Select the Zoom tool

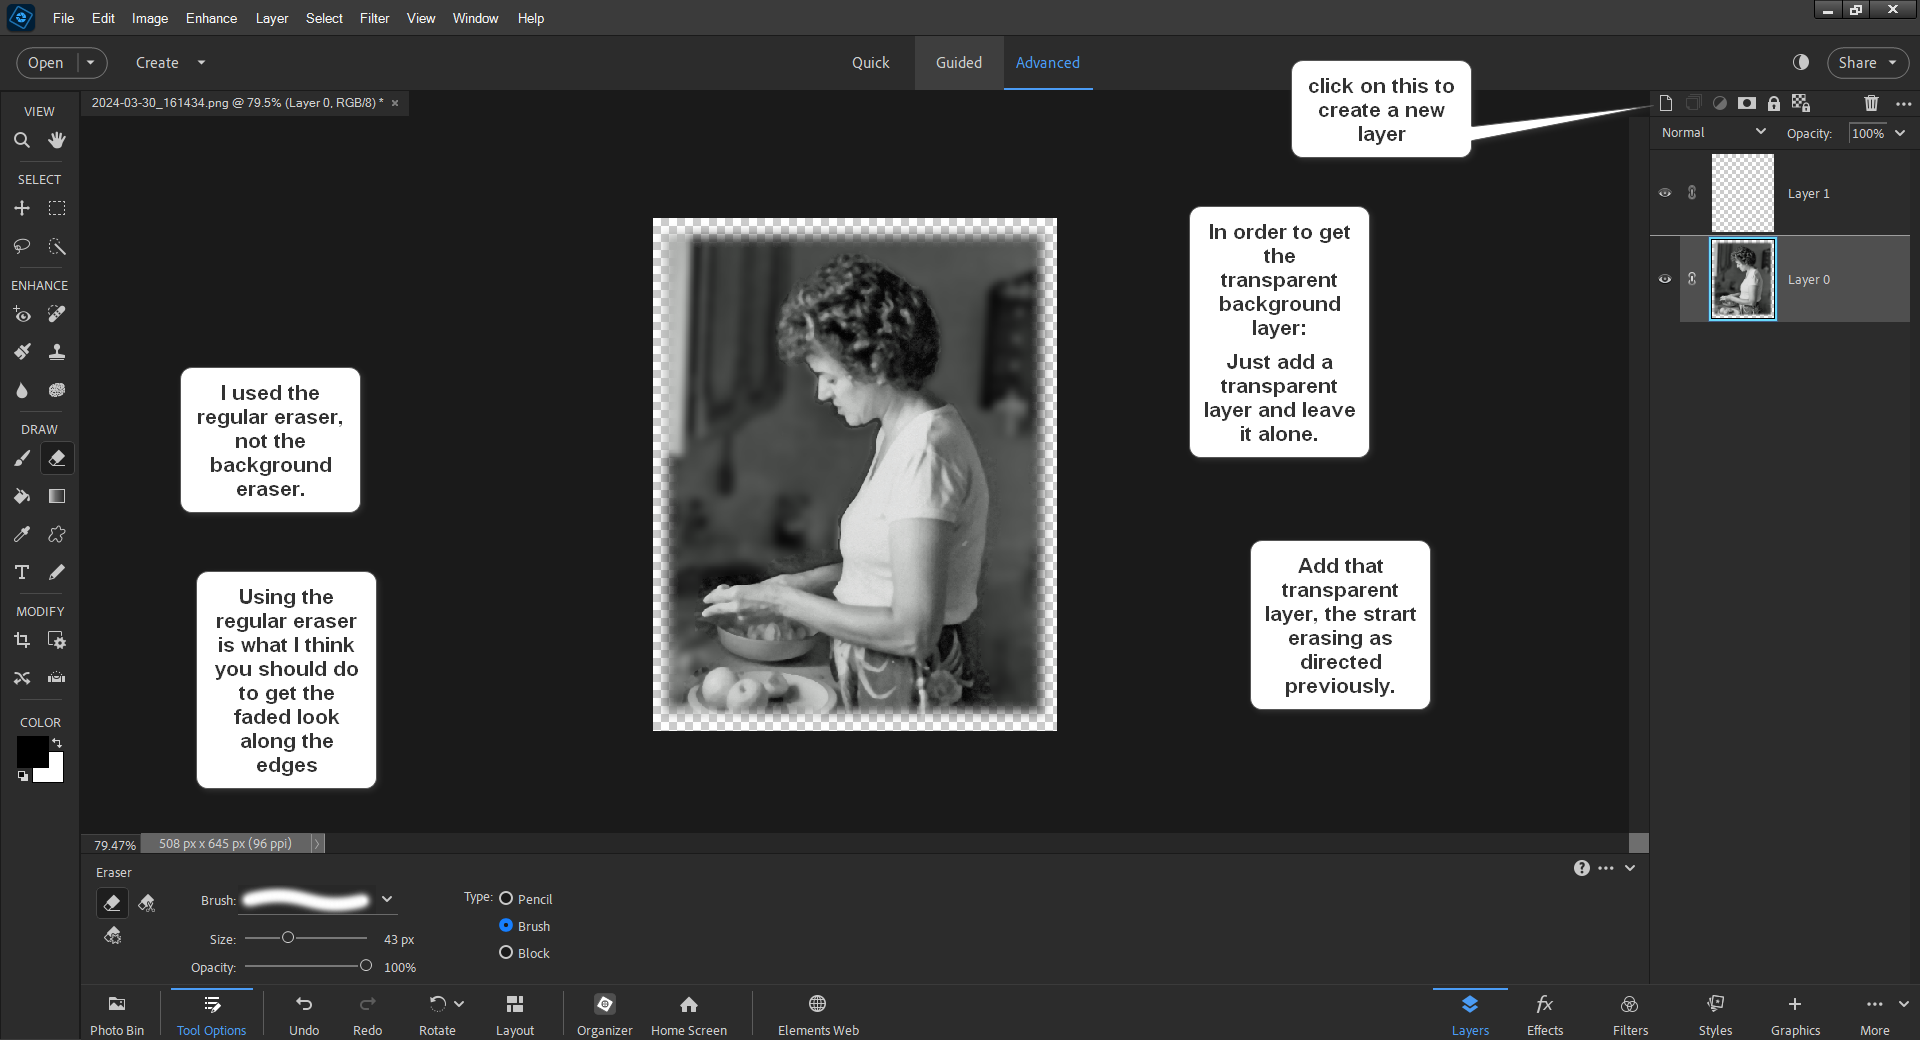22,140
